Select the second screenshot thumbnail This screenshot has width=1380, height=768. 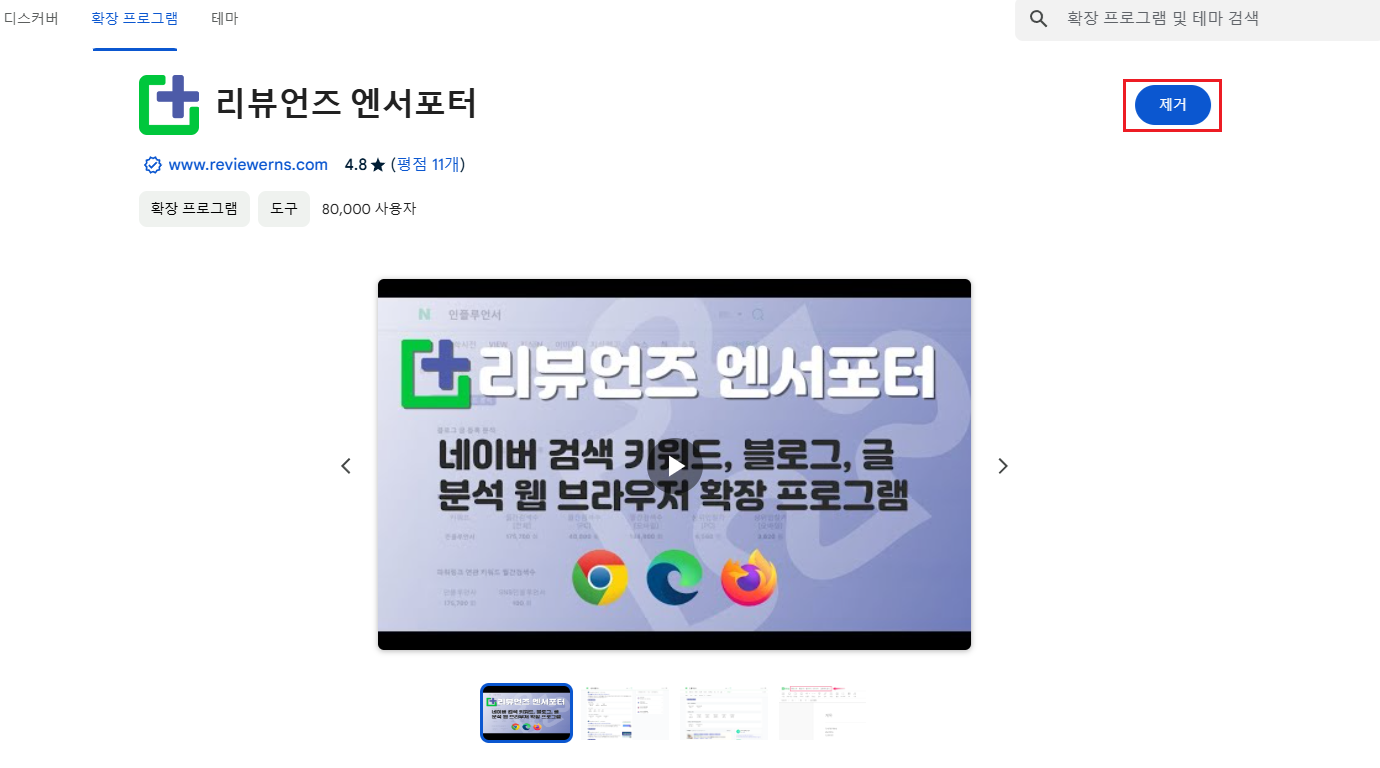[626, 713]
